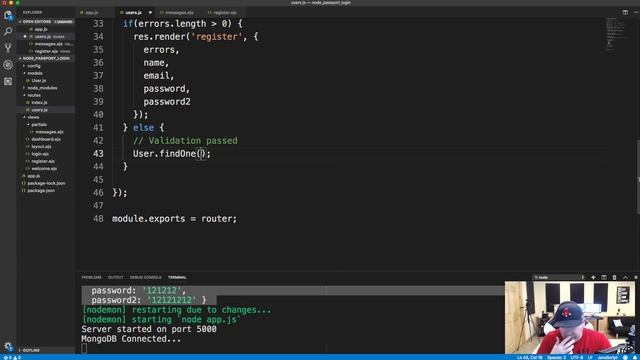Click errors and warnings count in status bar
The image size is (640, 360).
12,358
